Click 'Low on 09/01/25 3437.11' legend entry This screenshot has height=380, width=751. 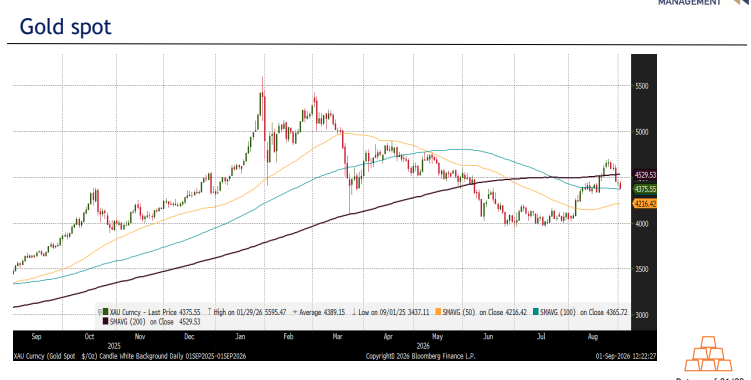coord(393,312)
